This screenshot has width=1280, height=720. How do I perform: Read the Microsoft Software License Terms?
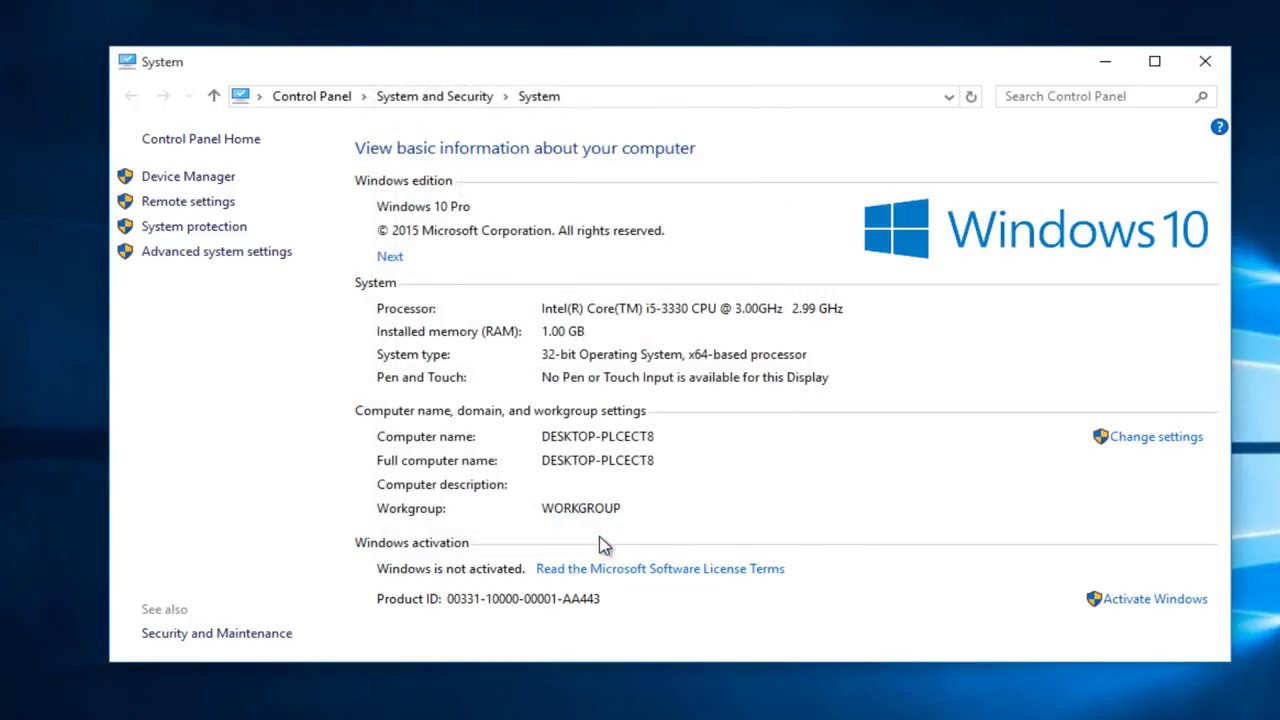click(x=660, y=568)
